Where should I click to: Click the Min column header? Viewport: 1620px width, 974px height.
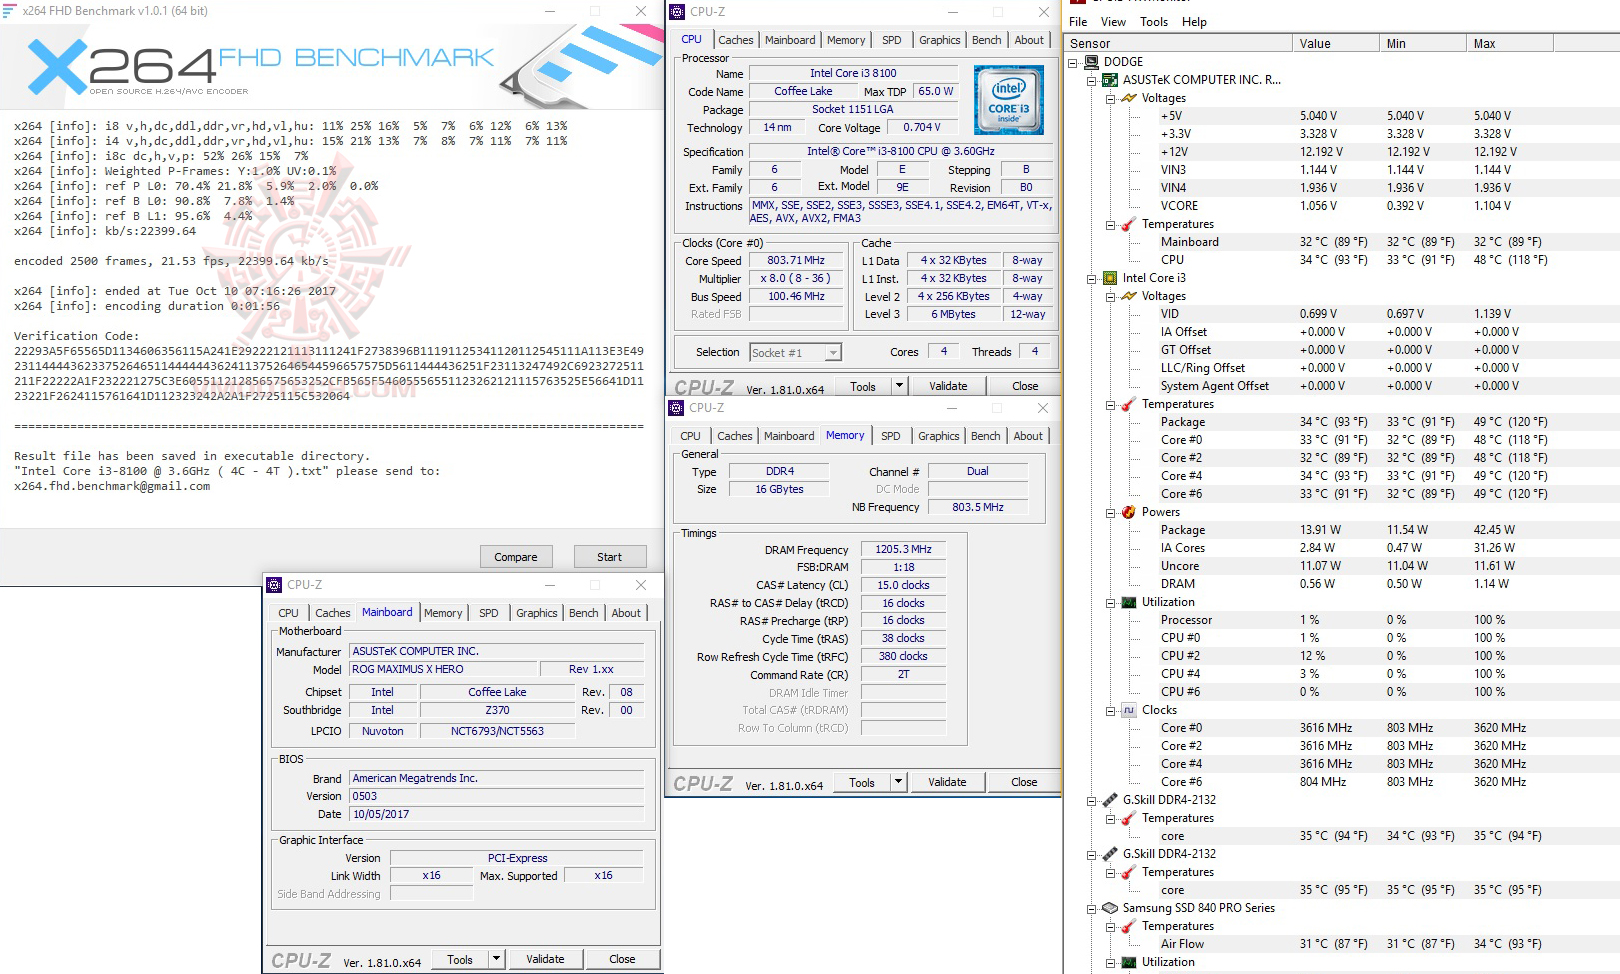click(x=1422, y=44)
